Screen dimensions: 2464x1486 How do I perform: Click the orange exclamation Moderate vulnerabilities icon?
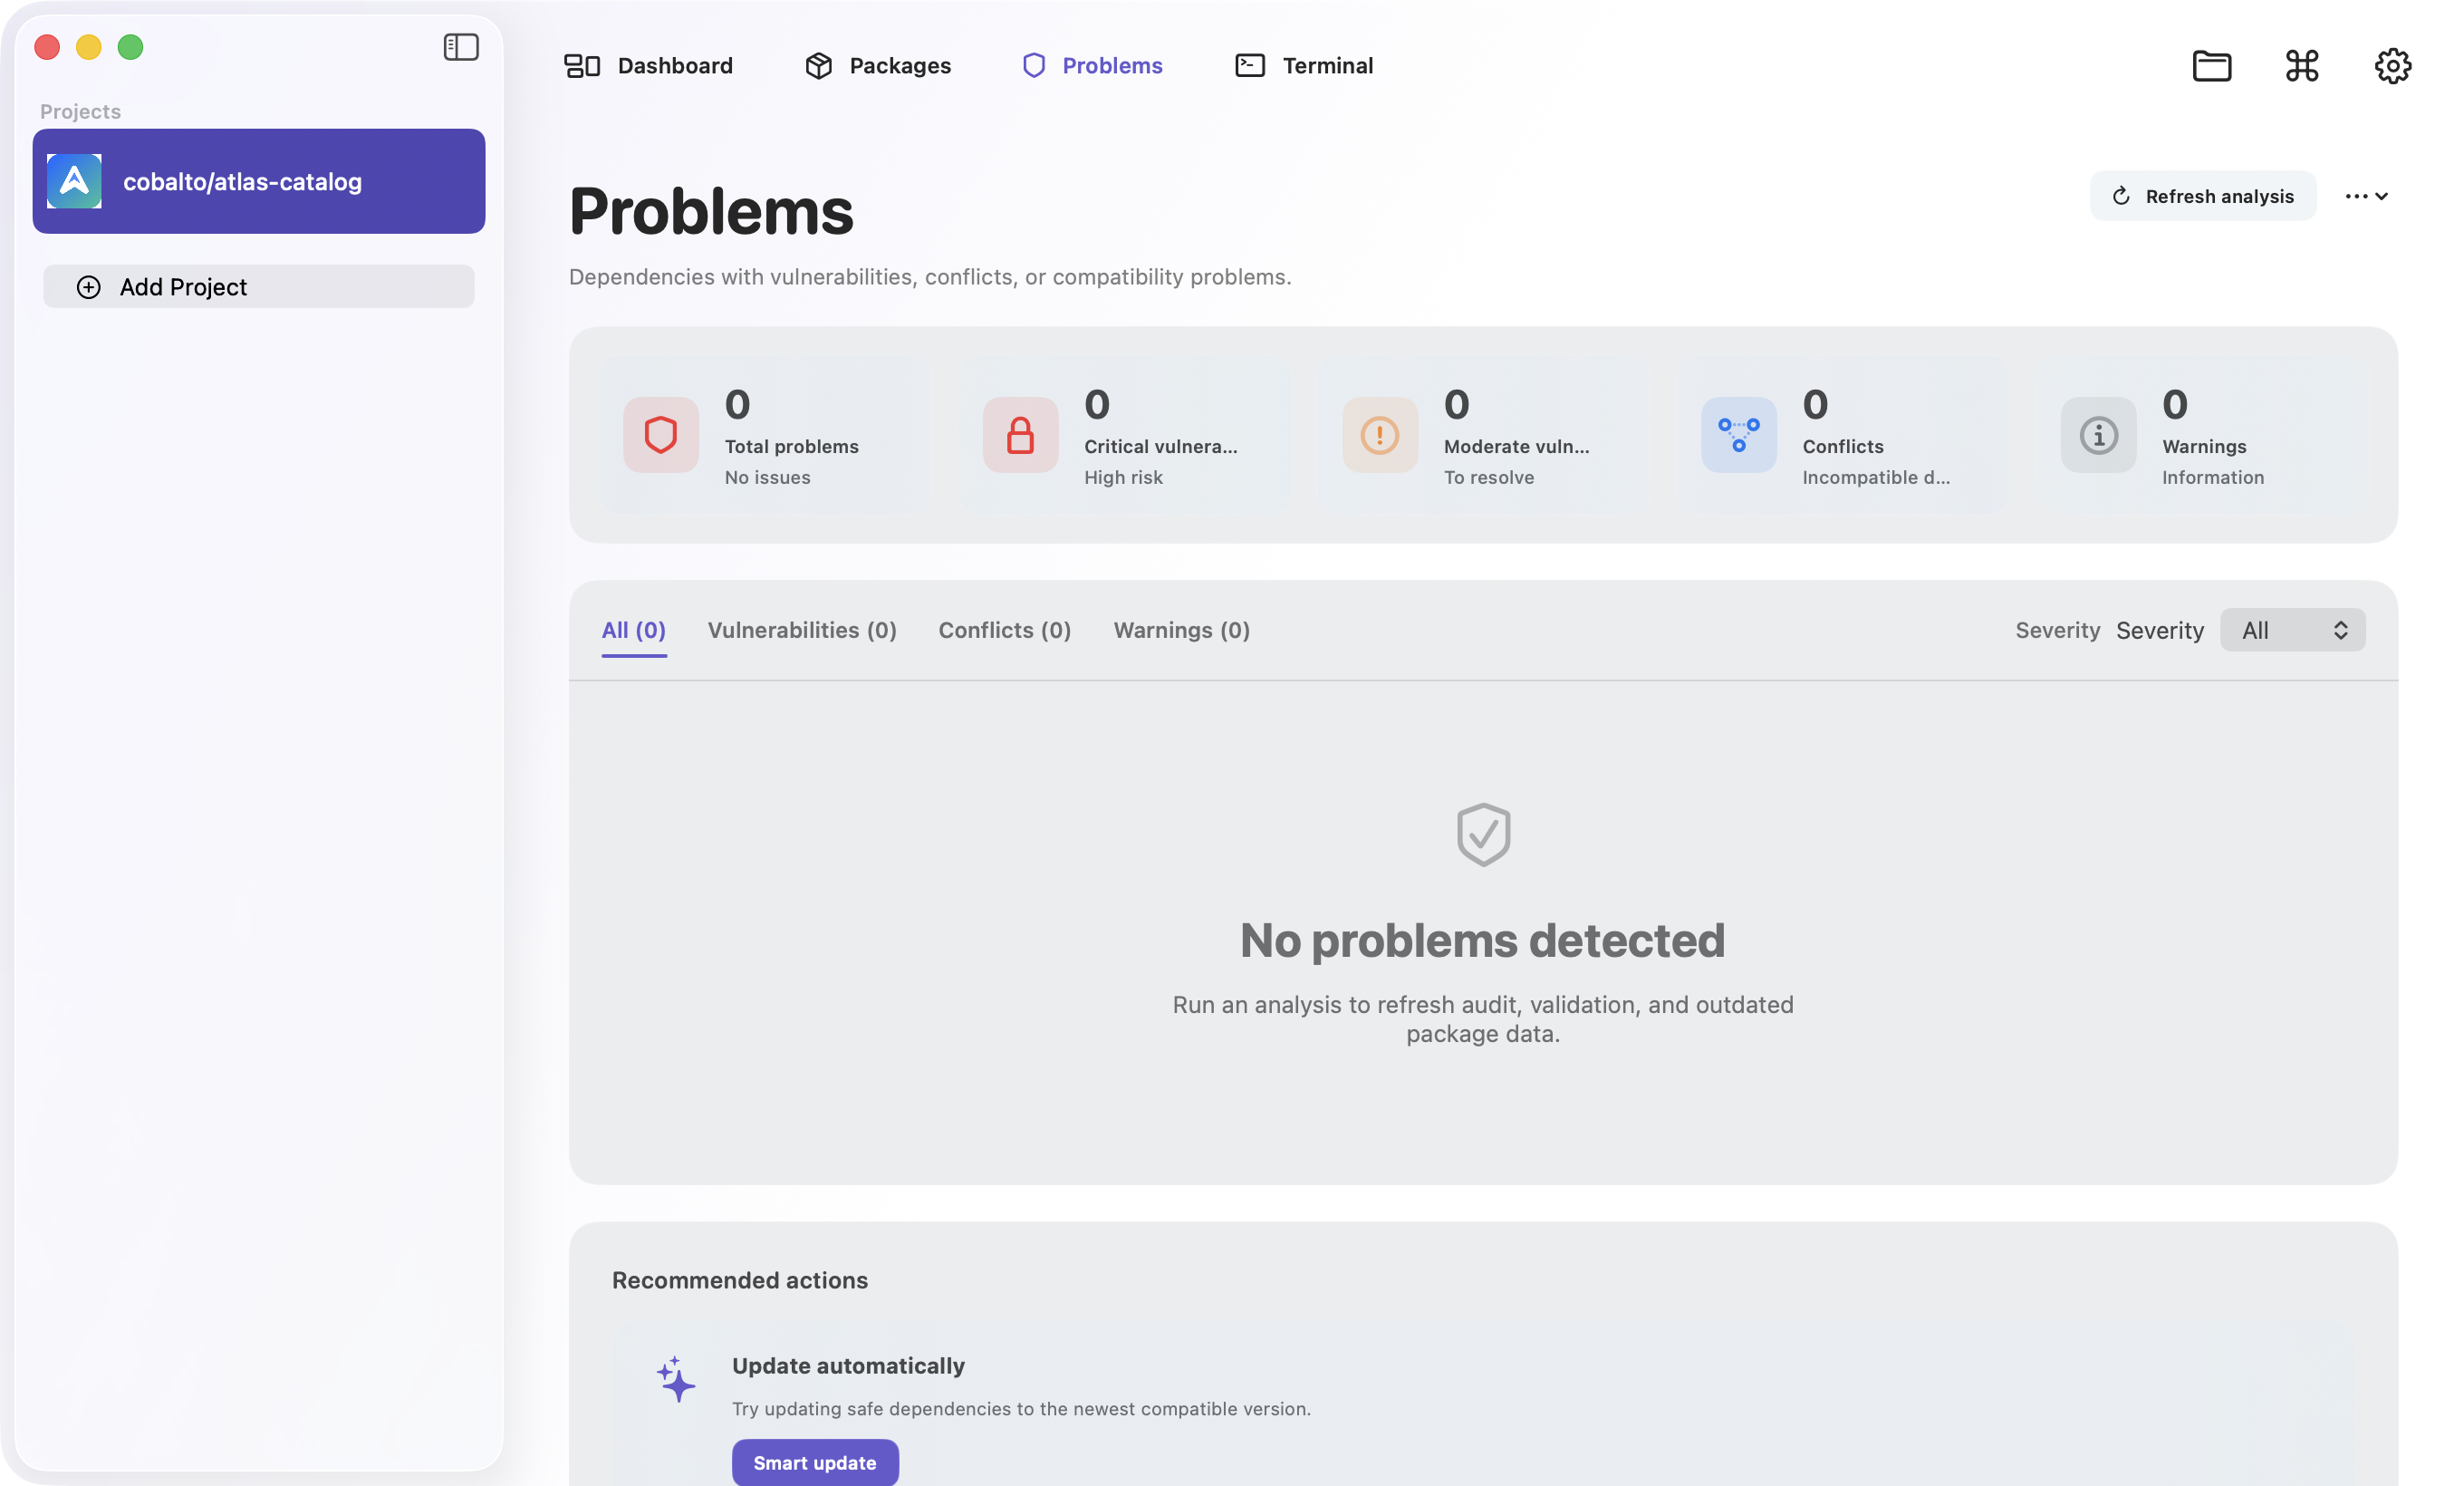coord(1379,435)
